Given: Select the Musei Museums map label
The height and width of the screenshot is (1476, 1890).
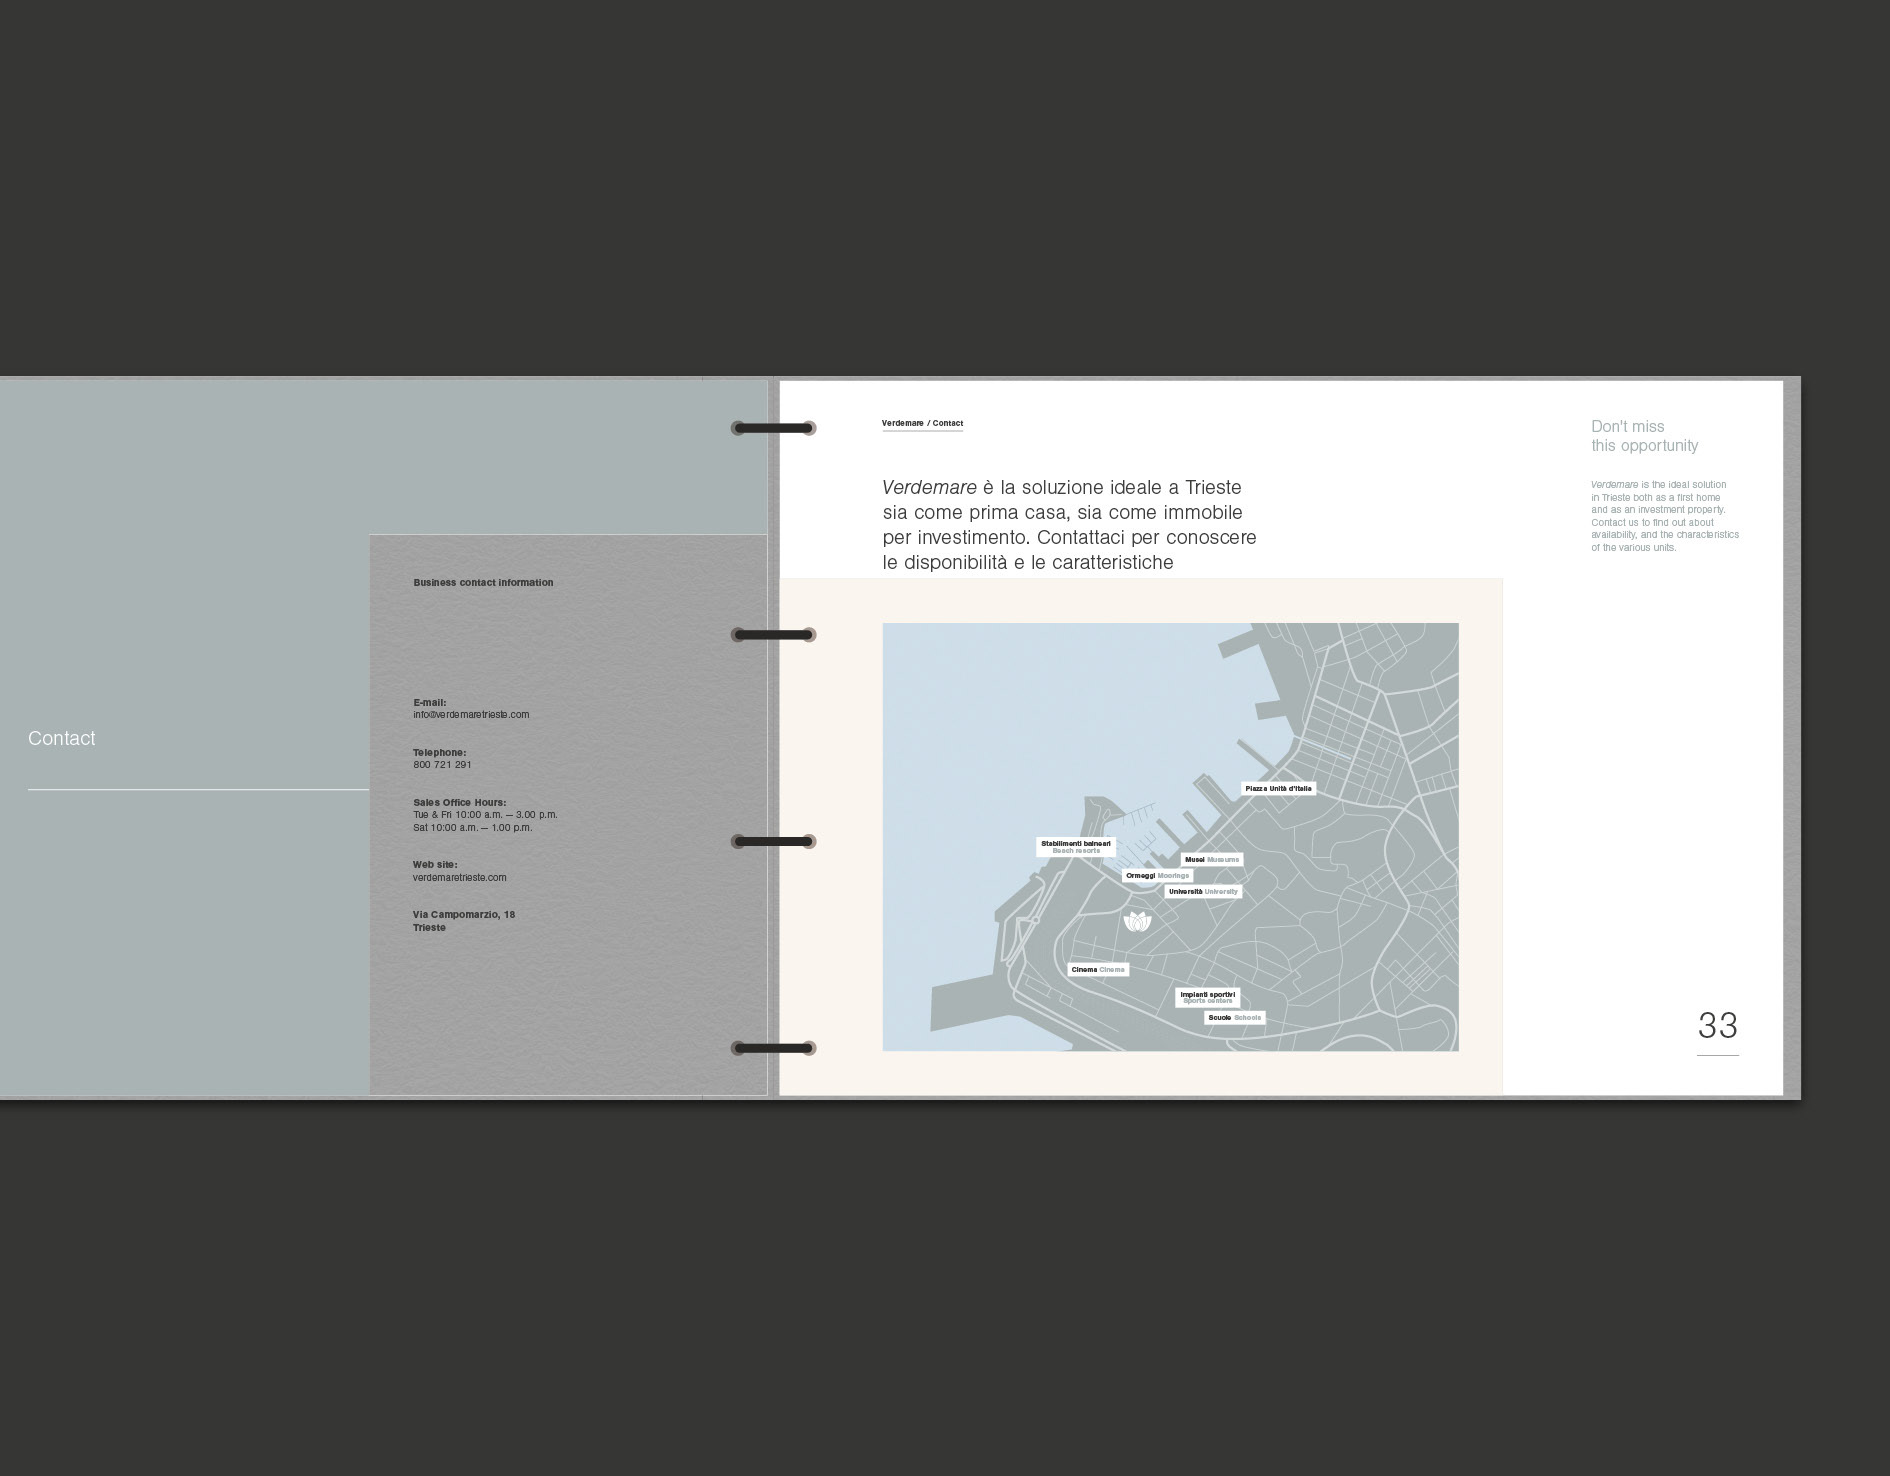Looking at the screenshot, I should pyautogui.click(x=1212, y=860).
